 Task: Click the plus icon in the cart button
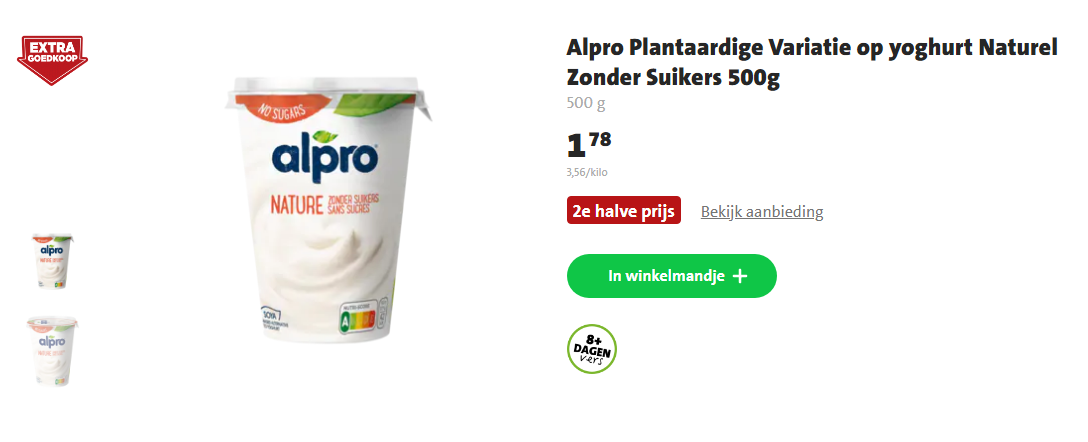click(740, 276)
